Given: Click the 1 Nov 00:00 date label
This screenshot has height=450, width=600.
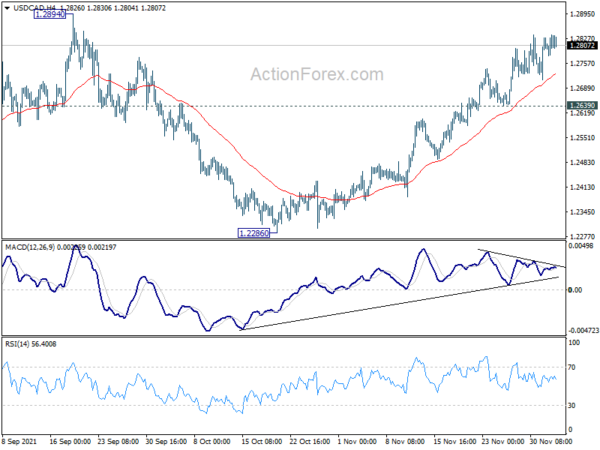Looking at the screenshot, I should pos(357,442).
